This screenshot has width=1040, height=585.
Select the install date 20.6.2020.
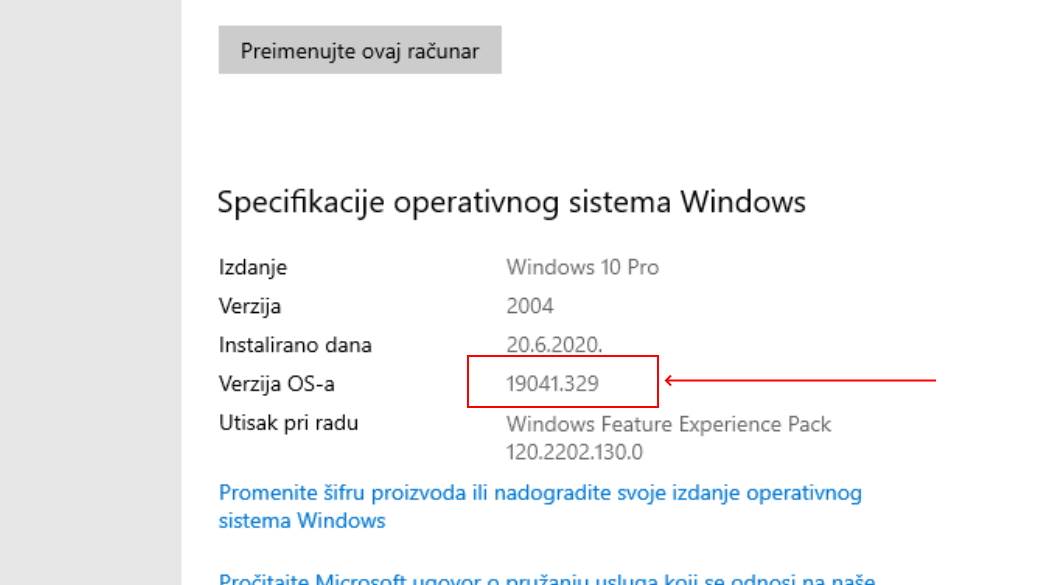pos(555,345)
